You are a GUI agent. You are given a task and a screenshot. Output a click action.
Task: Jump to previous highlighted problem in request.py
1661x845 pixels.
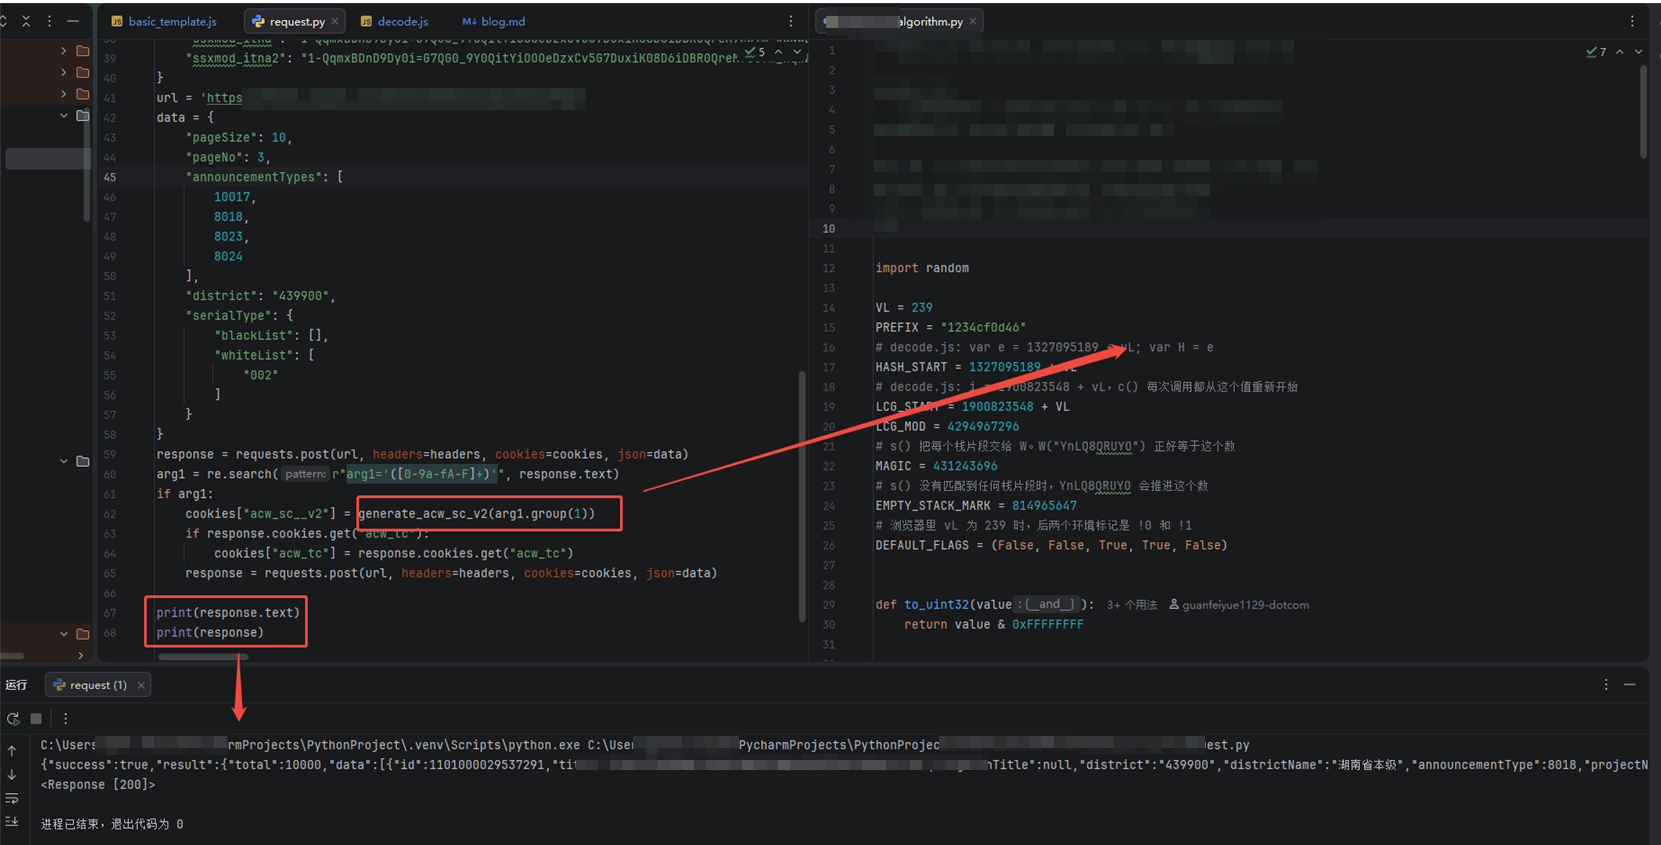click(x=778, y=52)
